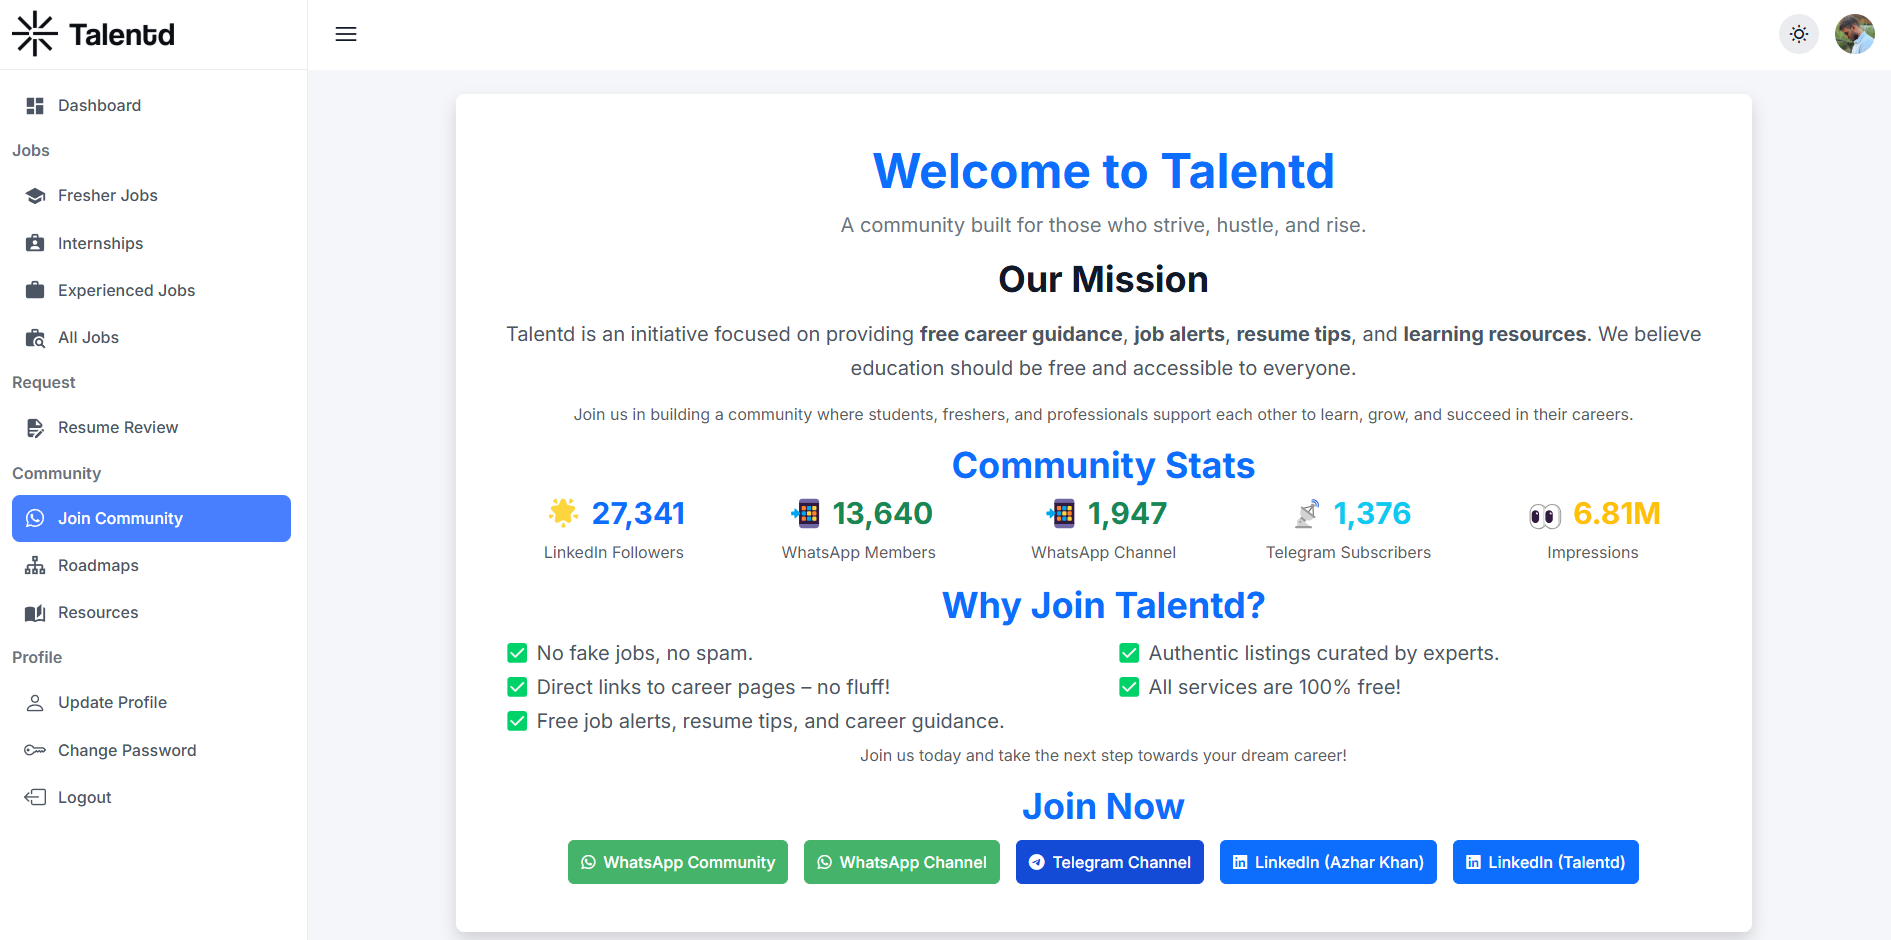Open Change Password page
The image size is (1891, 940).
tap(151, 750)
